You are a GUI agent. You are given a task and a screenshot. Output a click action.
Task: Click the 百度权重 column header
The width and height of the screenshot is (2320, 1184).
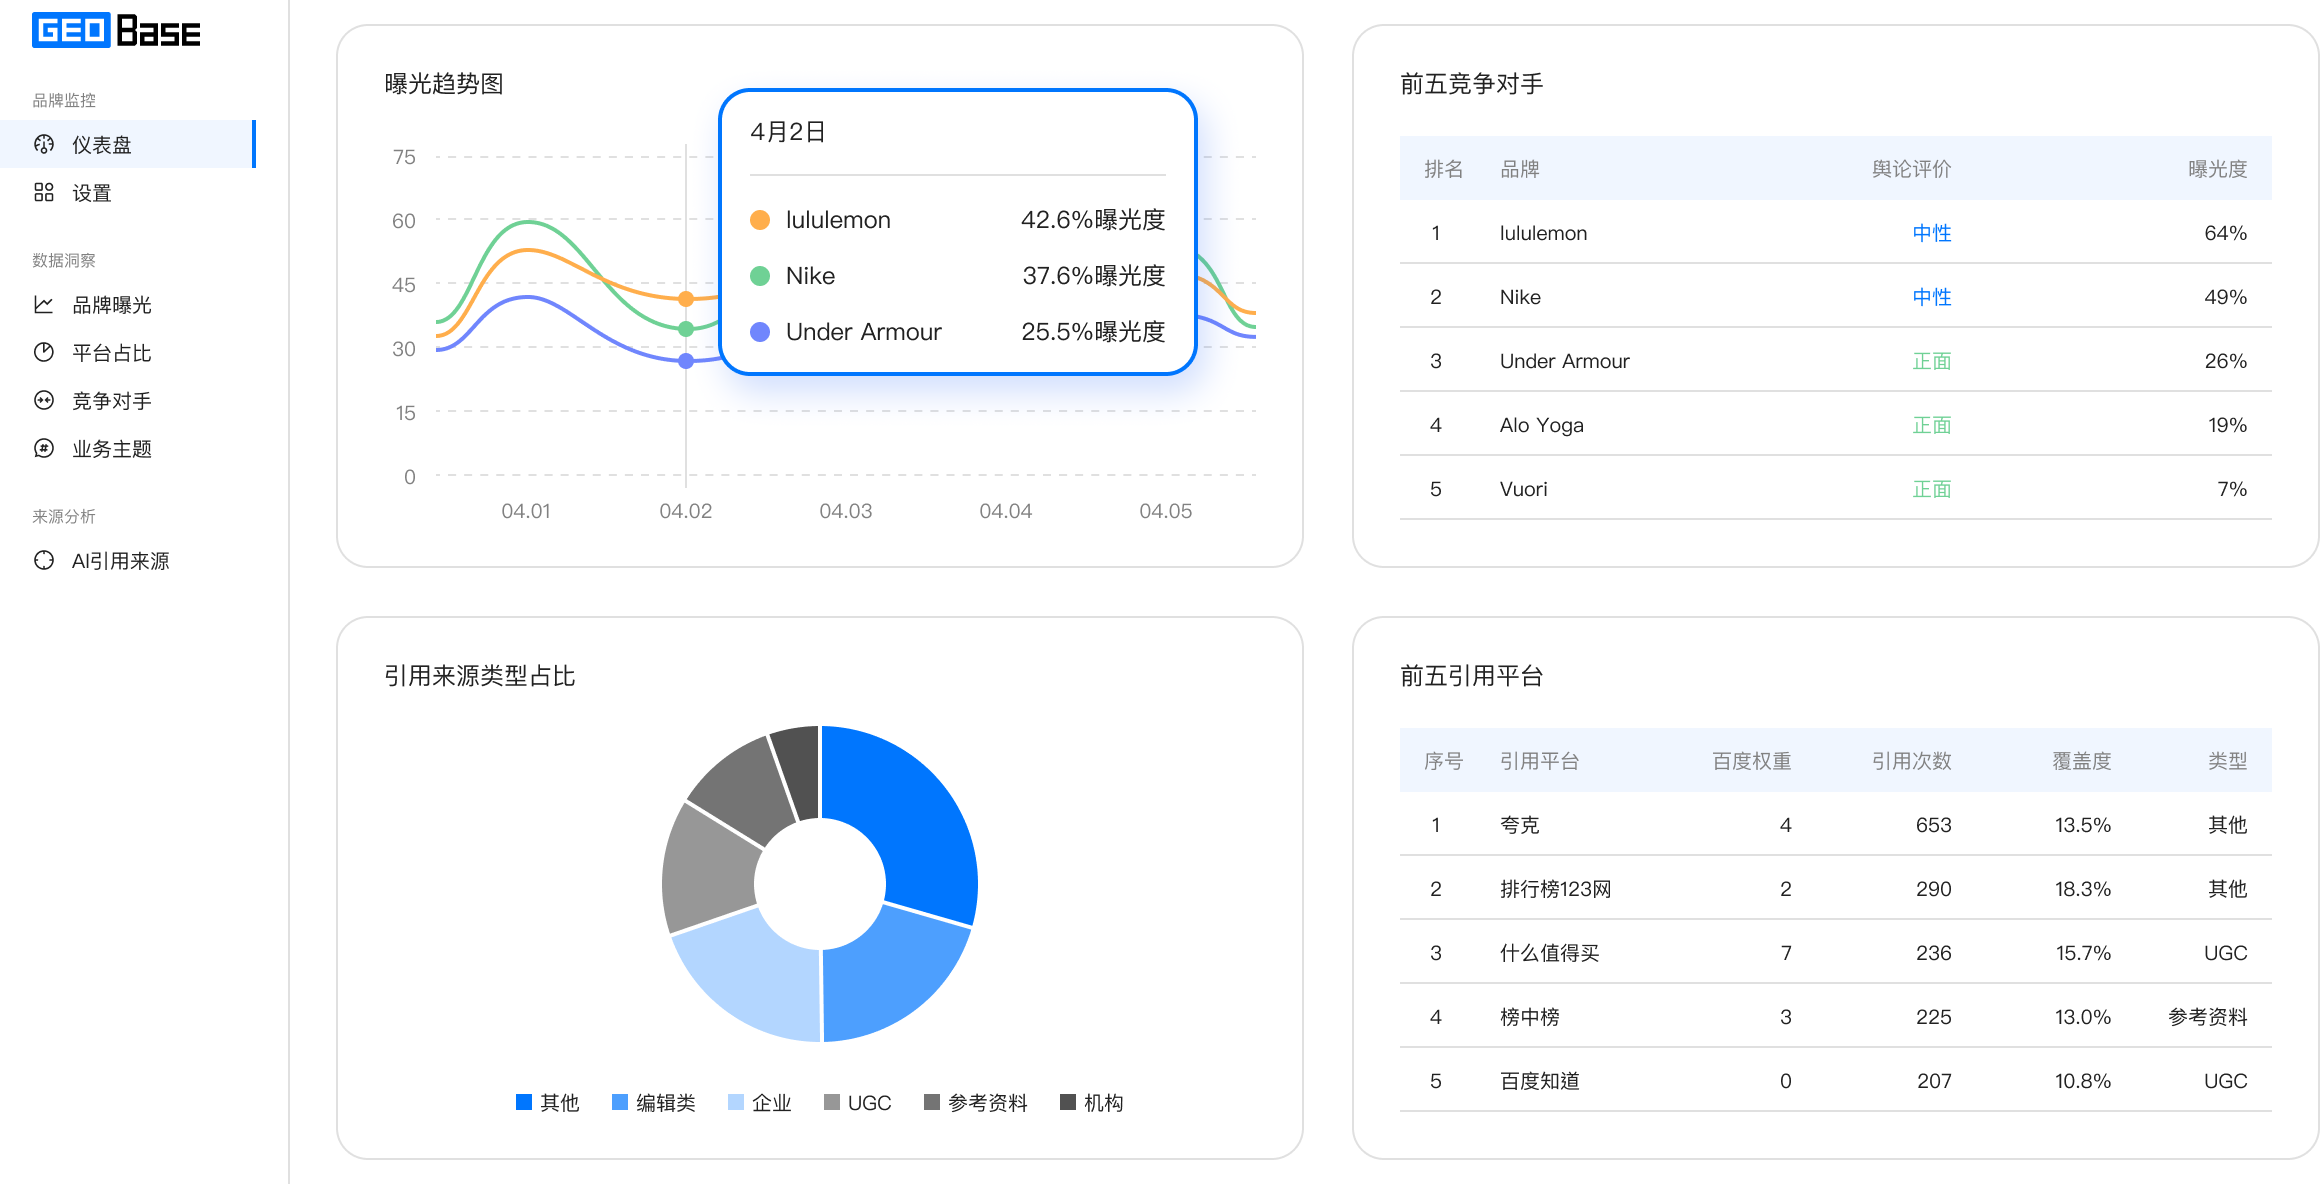click(1752, 761)
